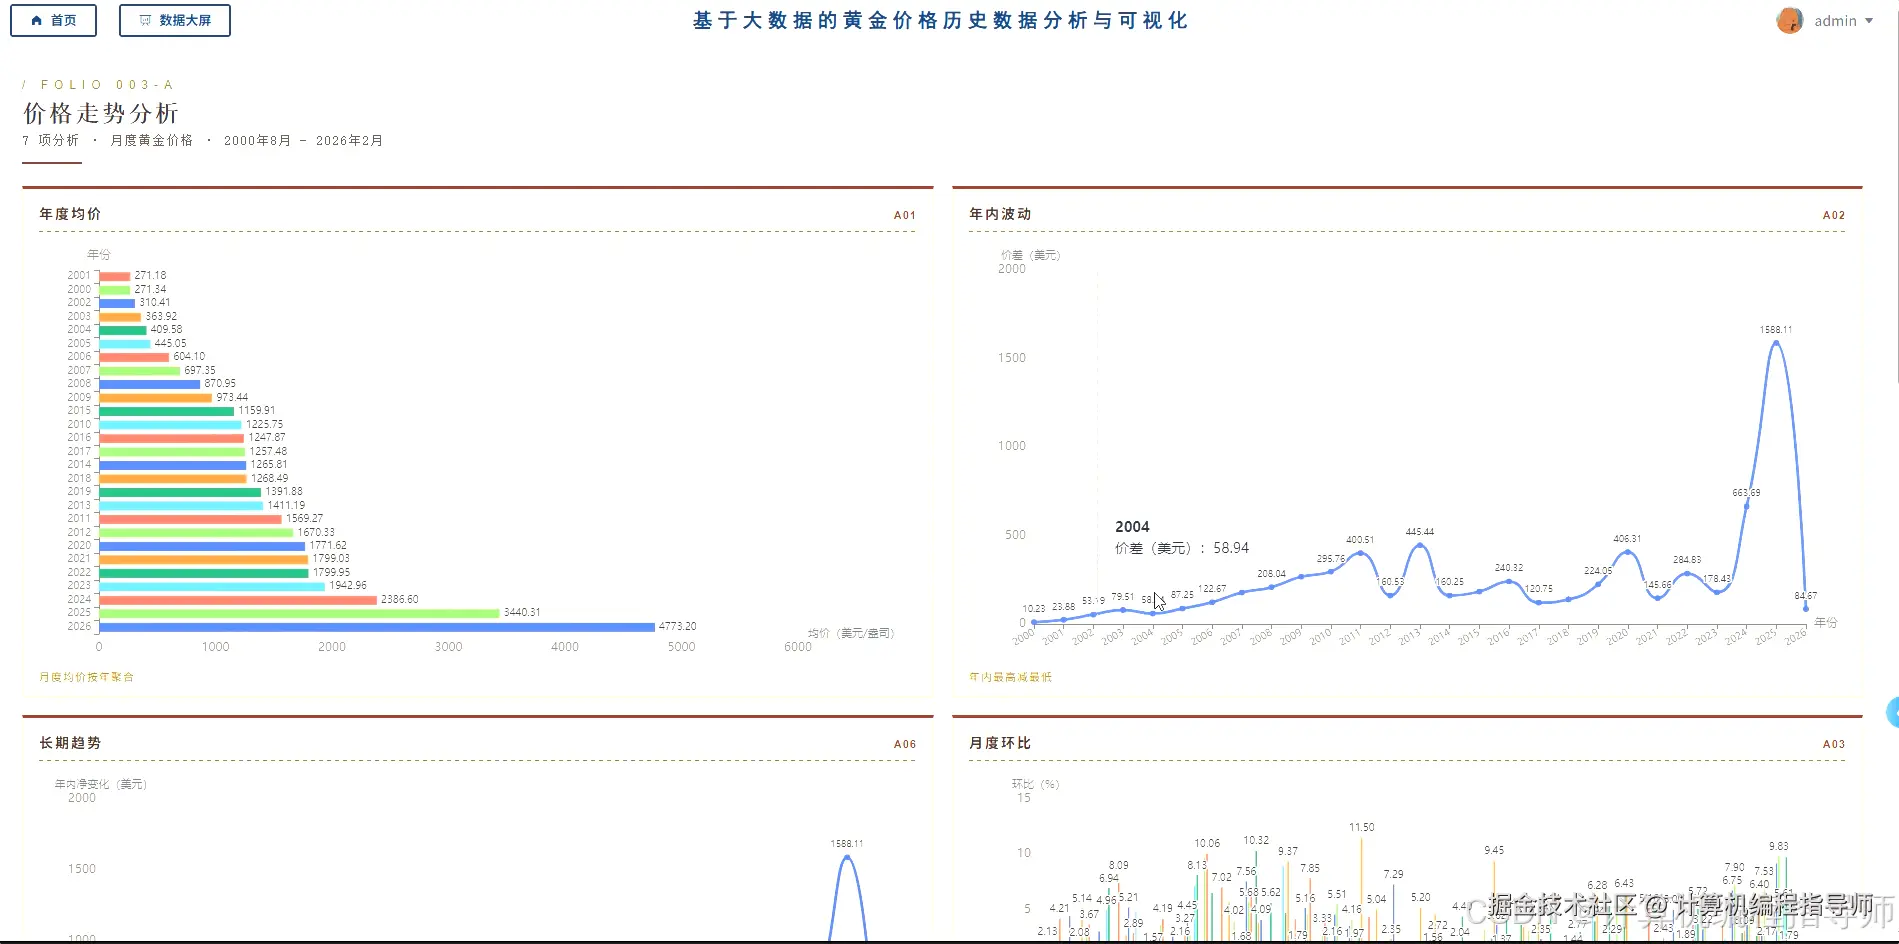1899x944 pixels.
Task: Click the 406.31 peak on 年内波动 chart
Action: (x=1627, y=552)
